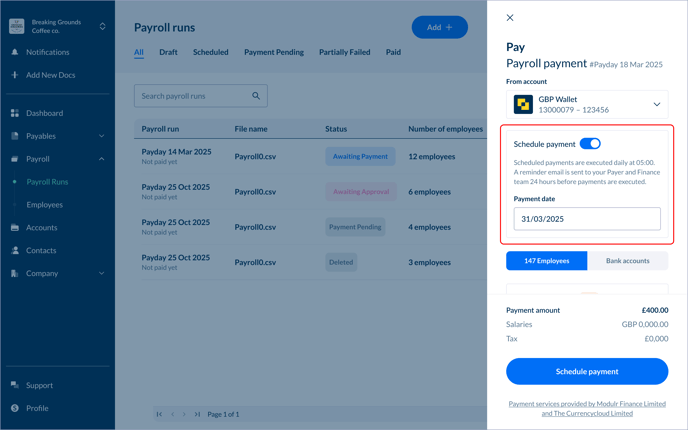The width and height of the screenshot is (688, 430).
Task: Click the Payment date field
Action: tap(587, 219)
